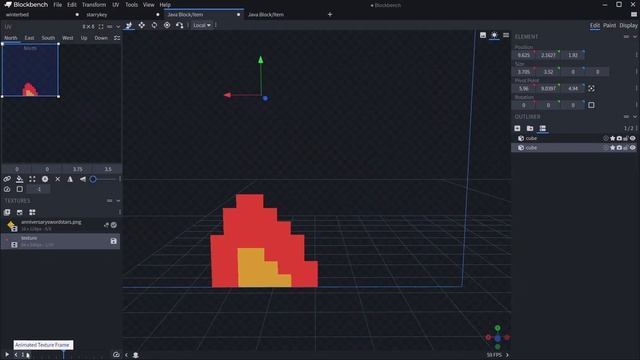Click the center pivot icon

click(591, 89)
